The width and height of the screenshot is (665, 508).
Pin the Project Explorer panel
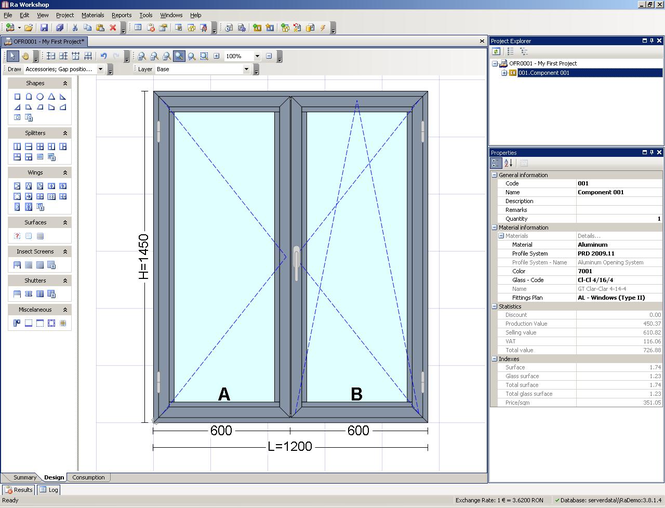(649, 41)
